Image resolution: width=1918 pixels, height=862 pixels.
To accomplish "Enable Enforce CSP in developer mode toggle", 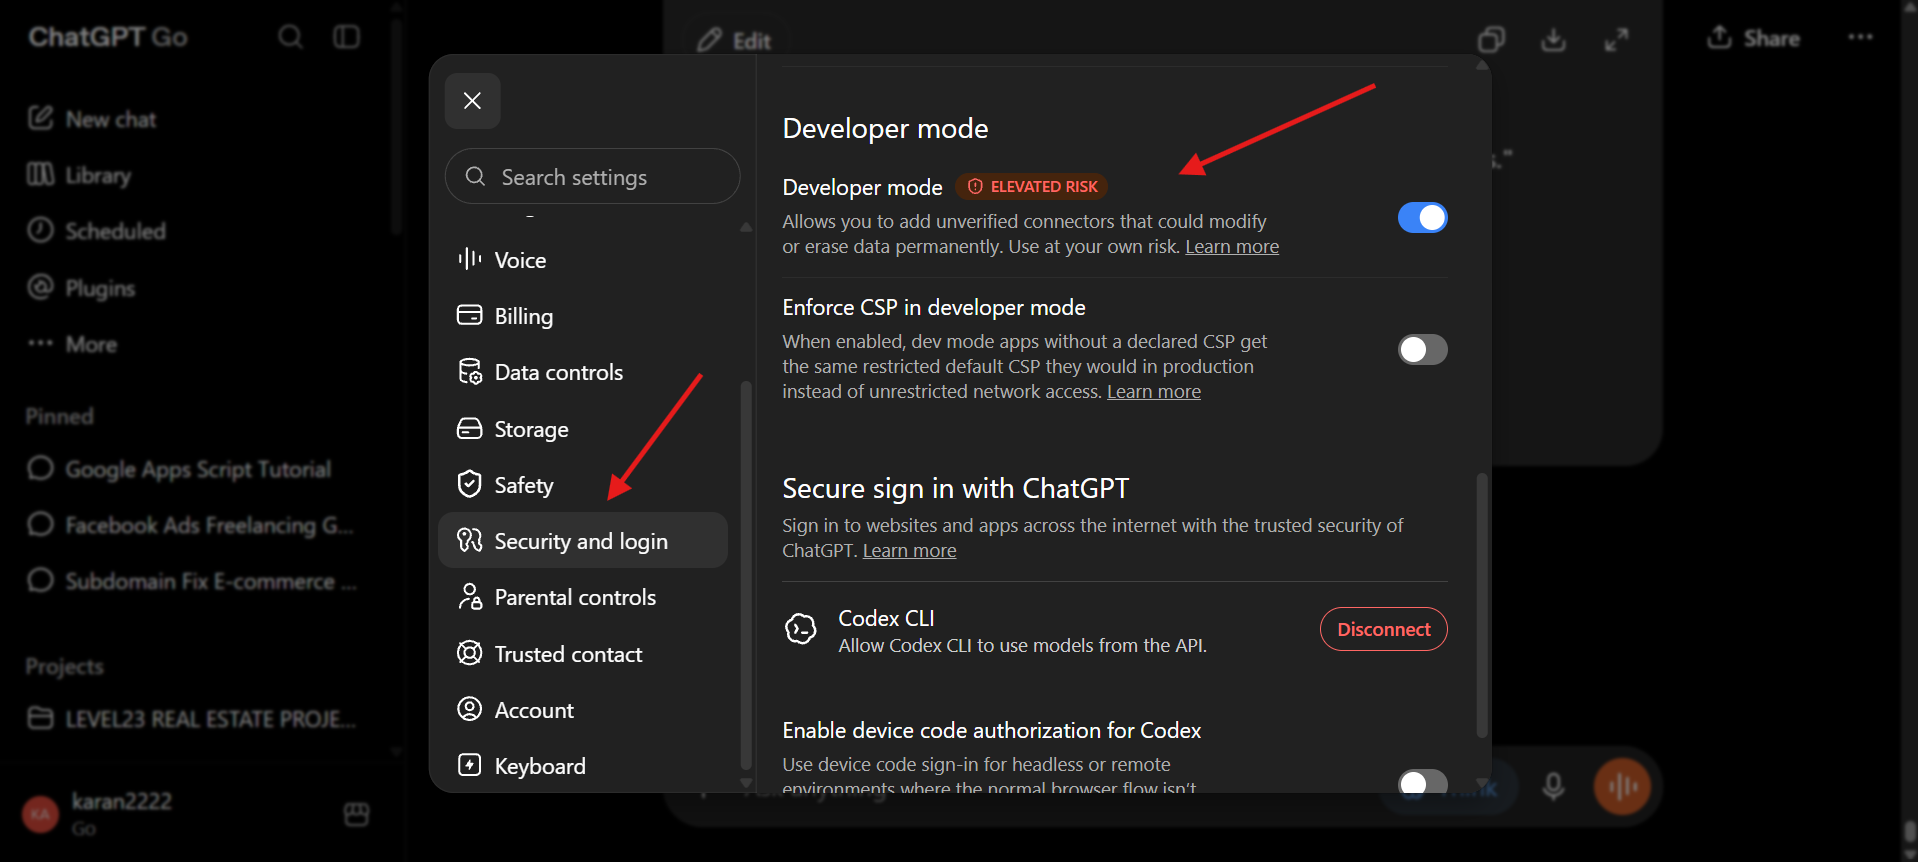I will (1422, 350).
